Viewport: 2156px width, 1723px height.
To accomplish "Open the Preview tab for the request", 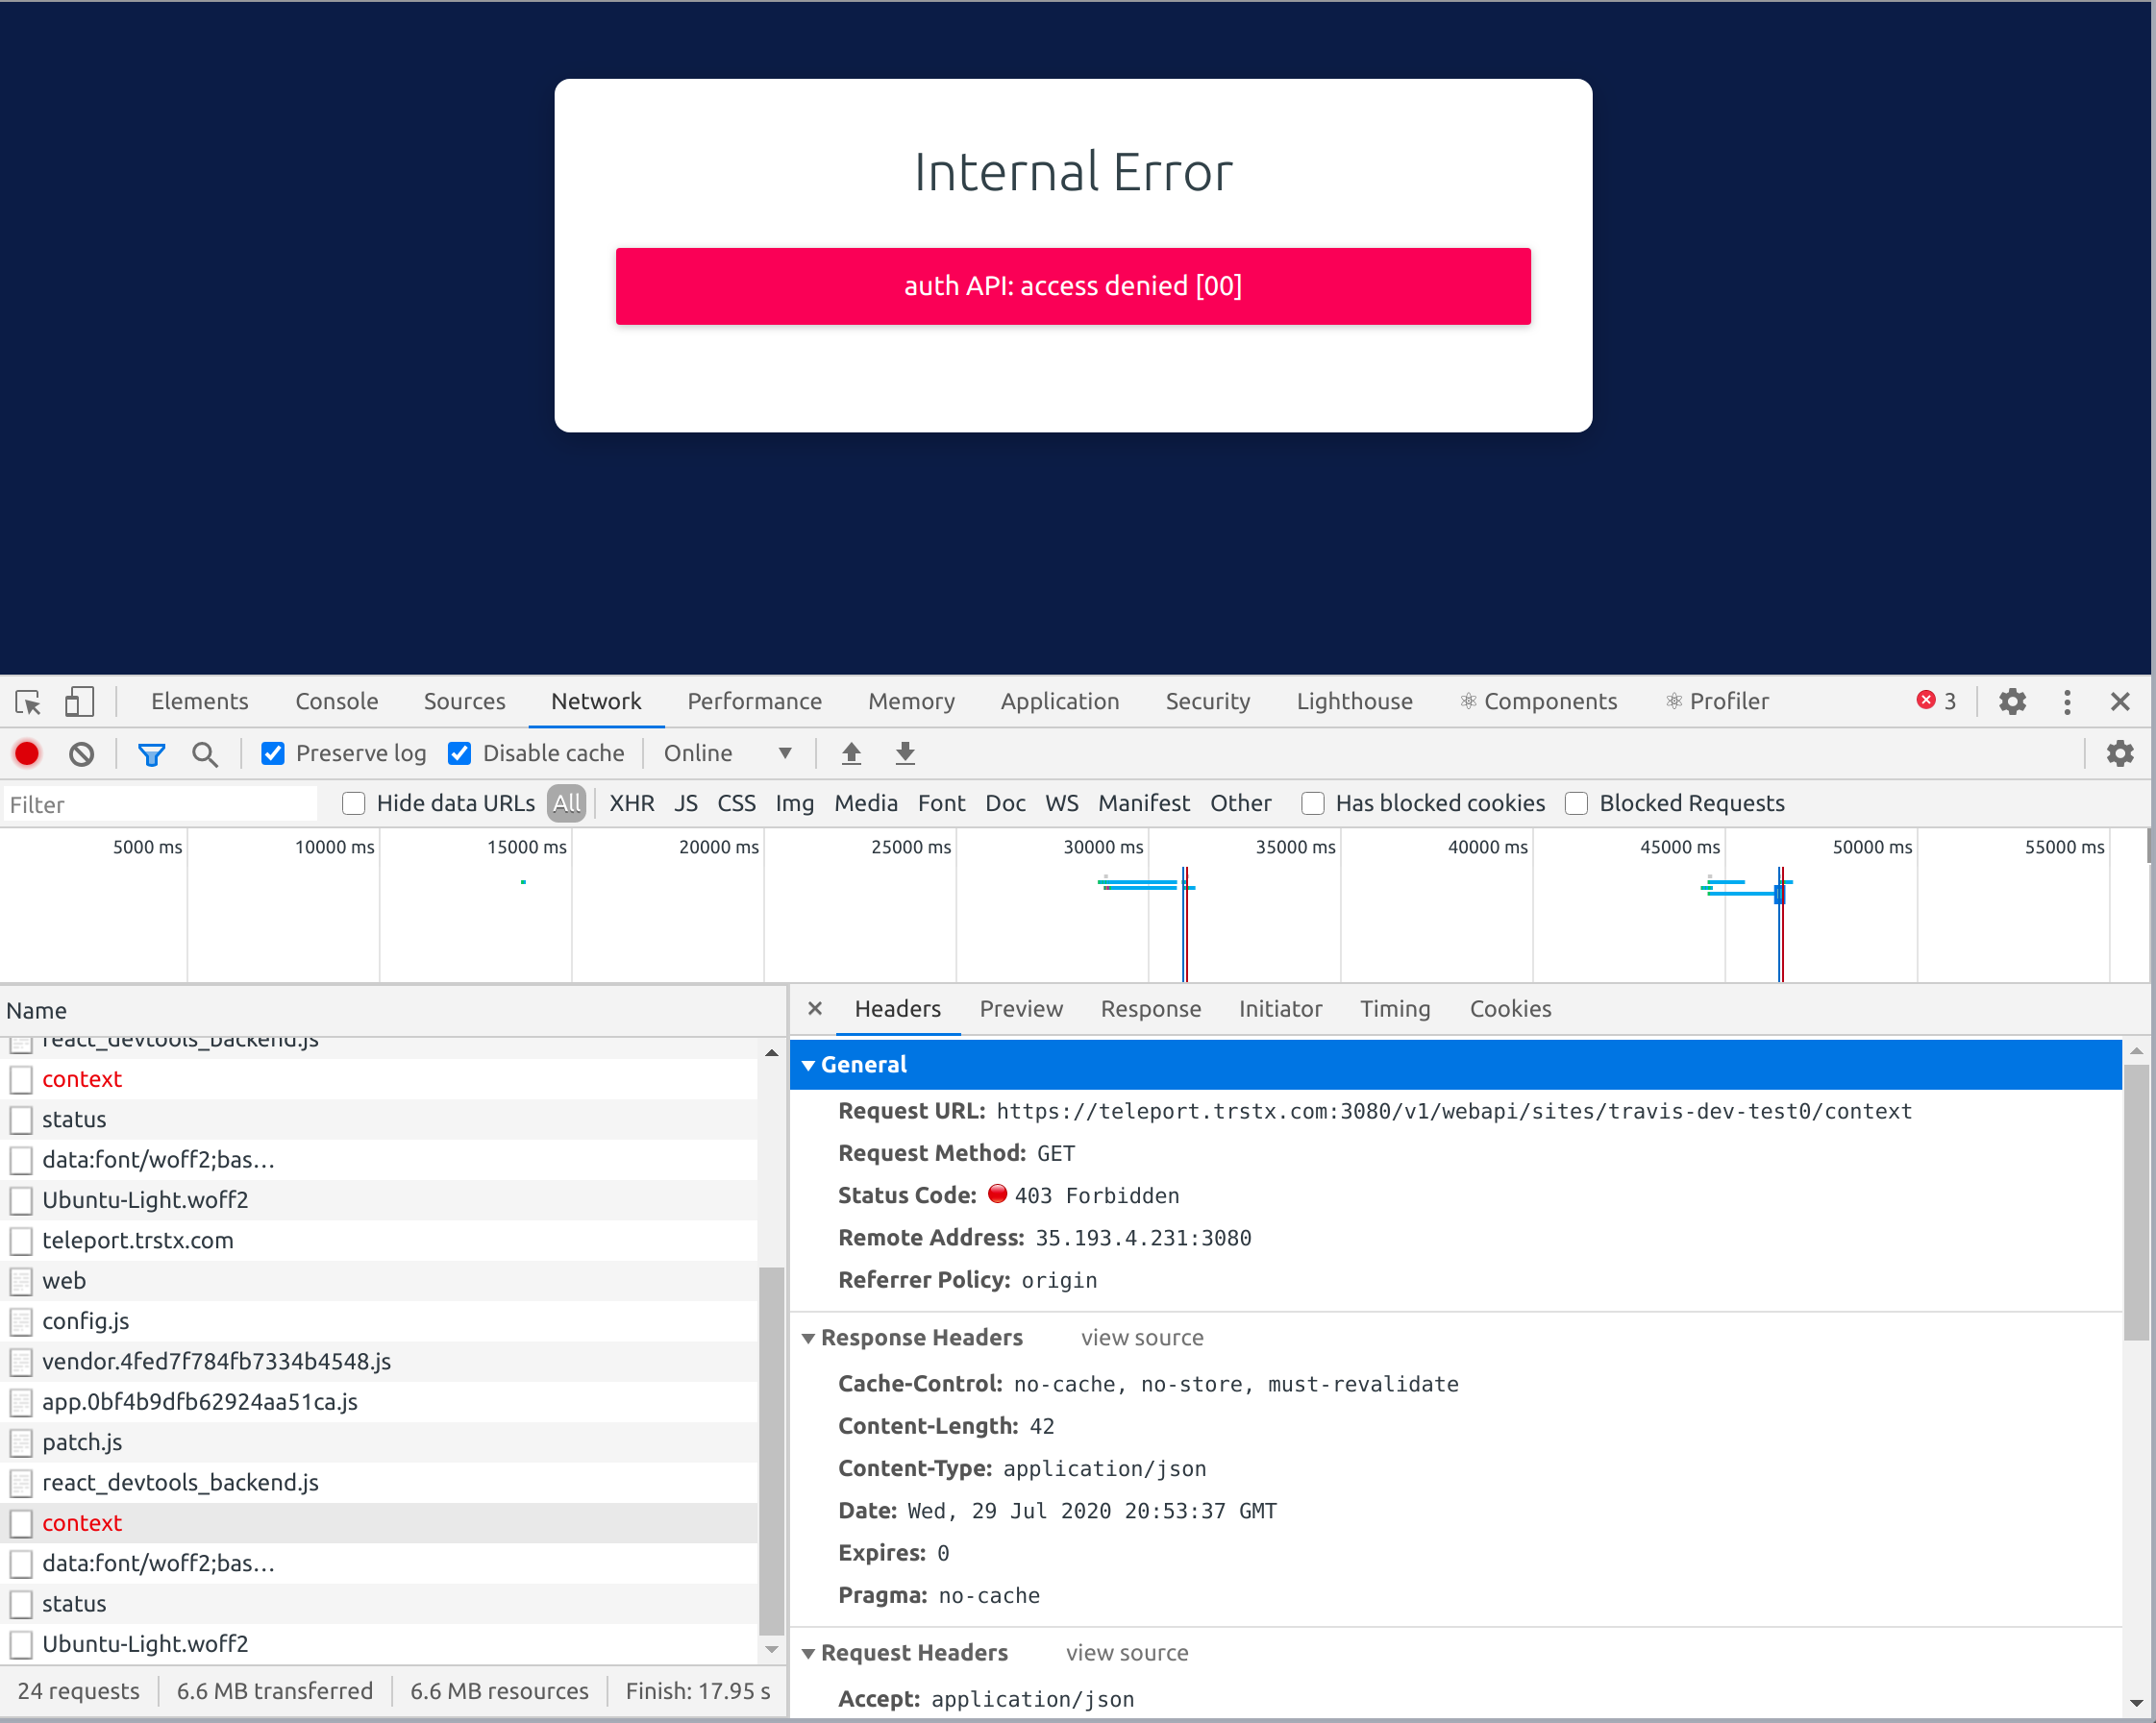I will [x=1021, y=1008].
